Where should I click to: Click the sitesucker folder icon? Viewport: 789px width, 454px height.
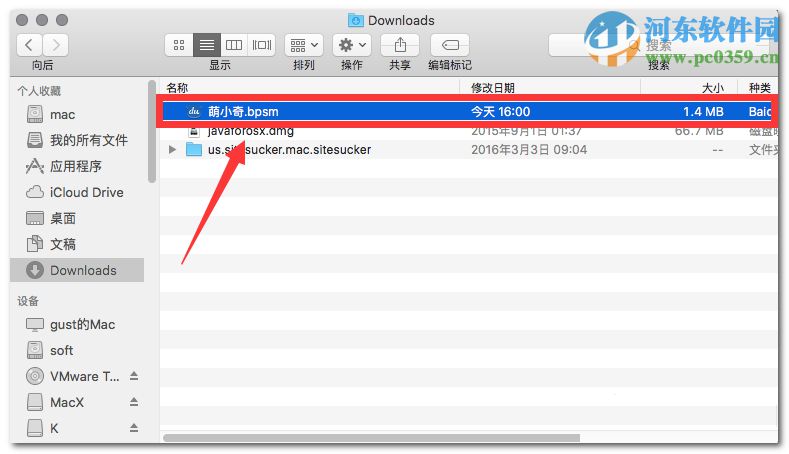pos(194,149)
